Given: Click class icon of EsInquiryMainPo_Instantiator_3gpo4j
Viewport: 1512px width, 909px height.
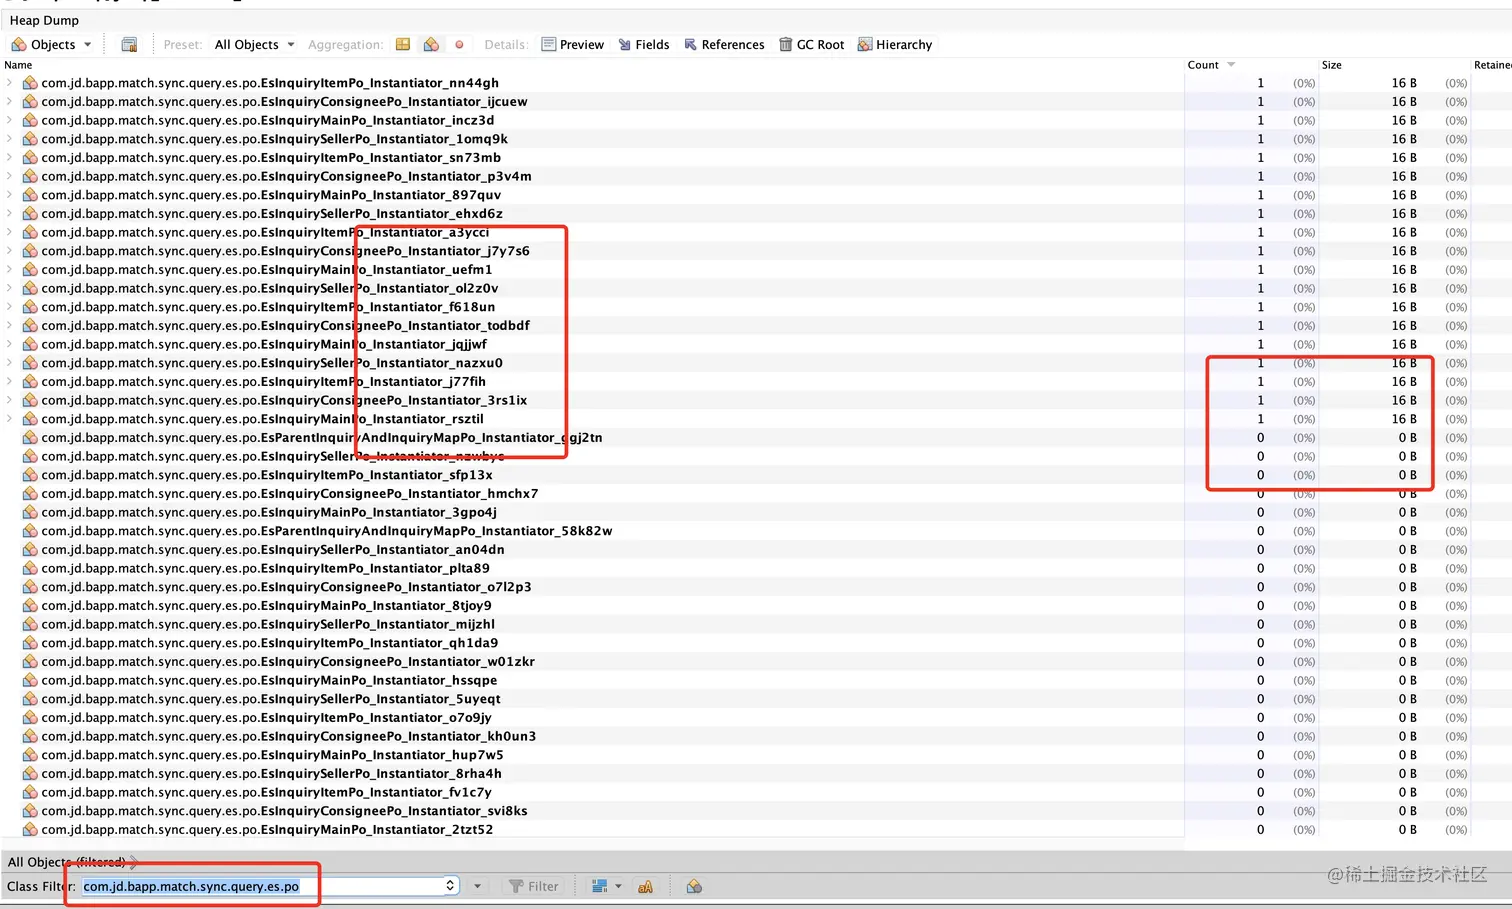Looking at the screenshot, I should pyautogui.click(x=30, y=512).
